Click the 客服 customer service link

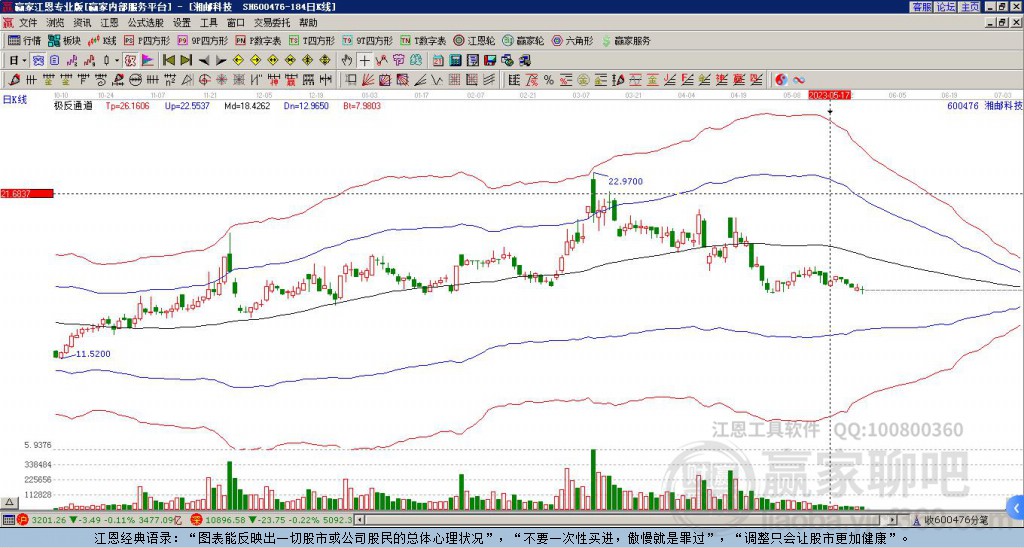(922, 7)
